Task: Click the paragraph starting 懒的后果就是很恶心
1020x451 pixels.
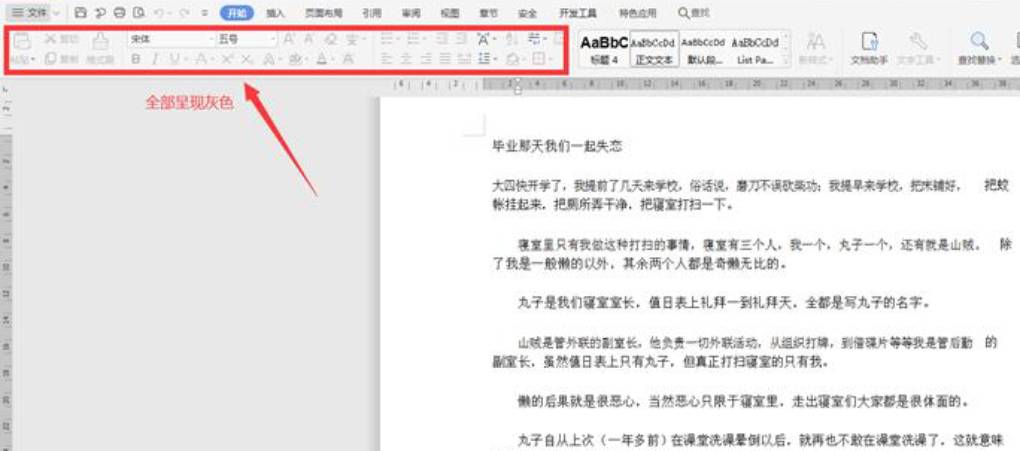Action: click(x=744, y=402)
